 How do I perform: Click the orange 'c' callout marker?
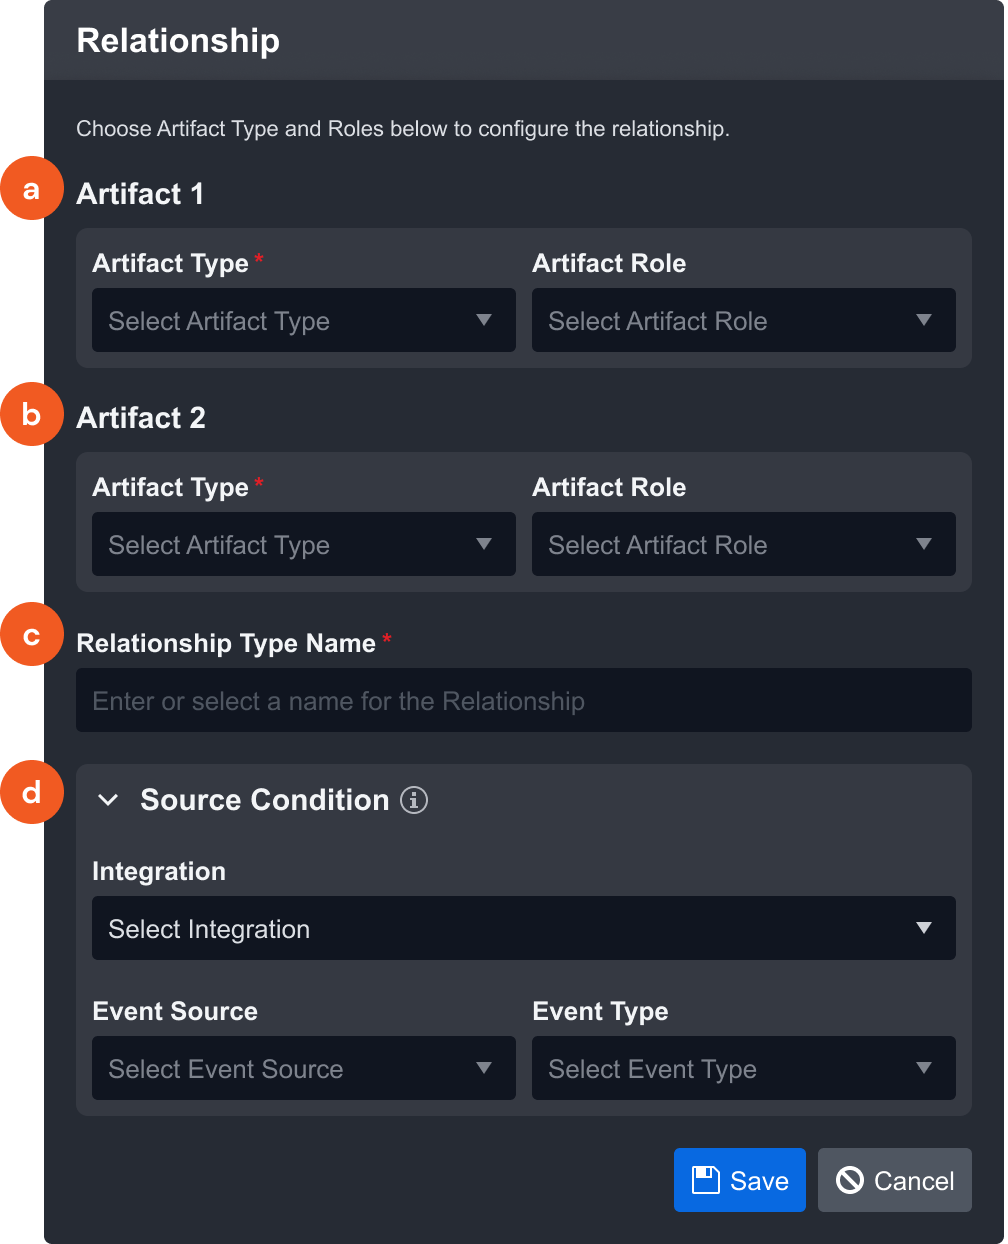pos(32,634)
